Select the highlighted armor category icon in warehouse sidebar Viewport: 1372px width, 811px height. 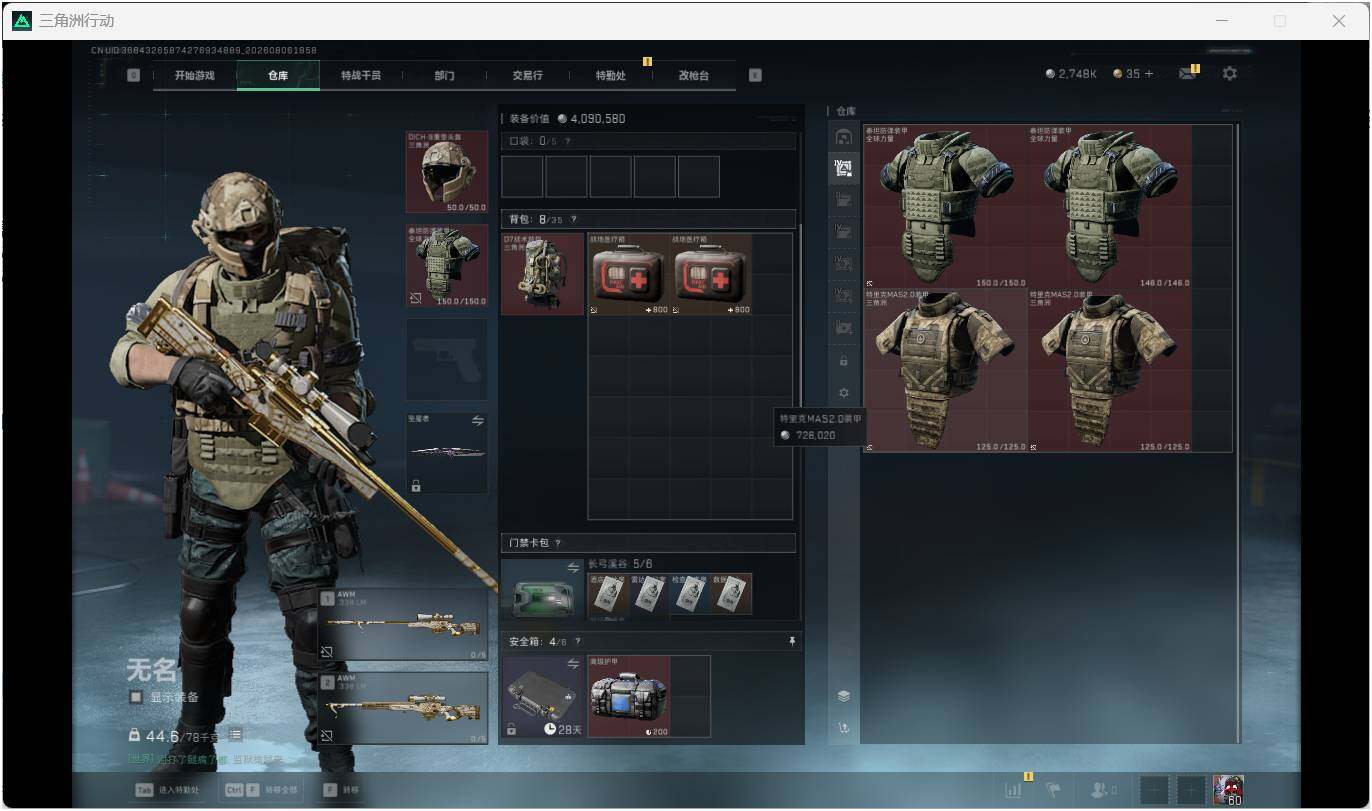point(843,168)
